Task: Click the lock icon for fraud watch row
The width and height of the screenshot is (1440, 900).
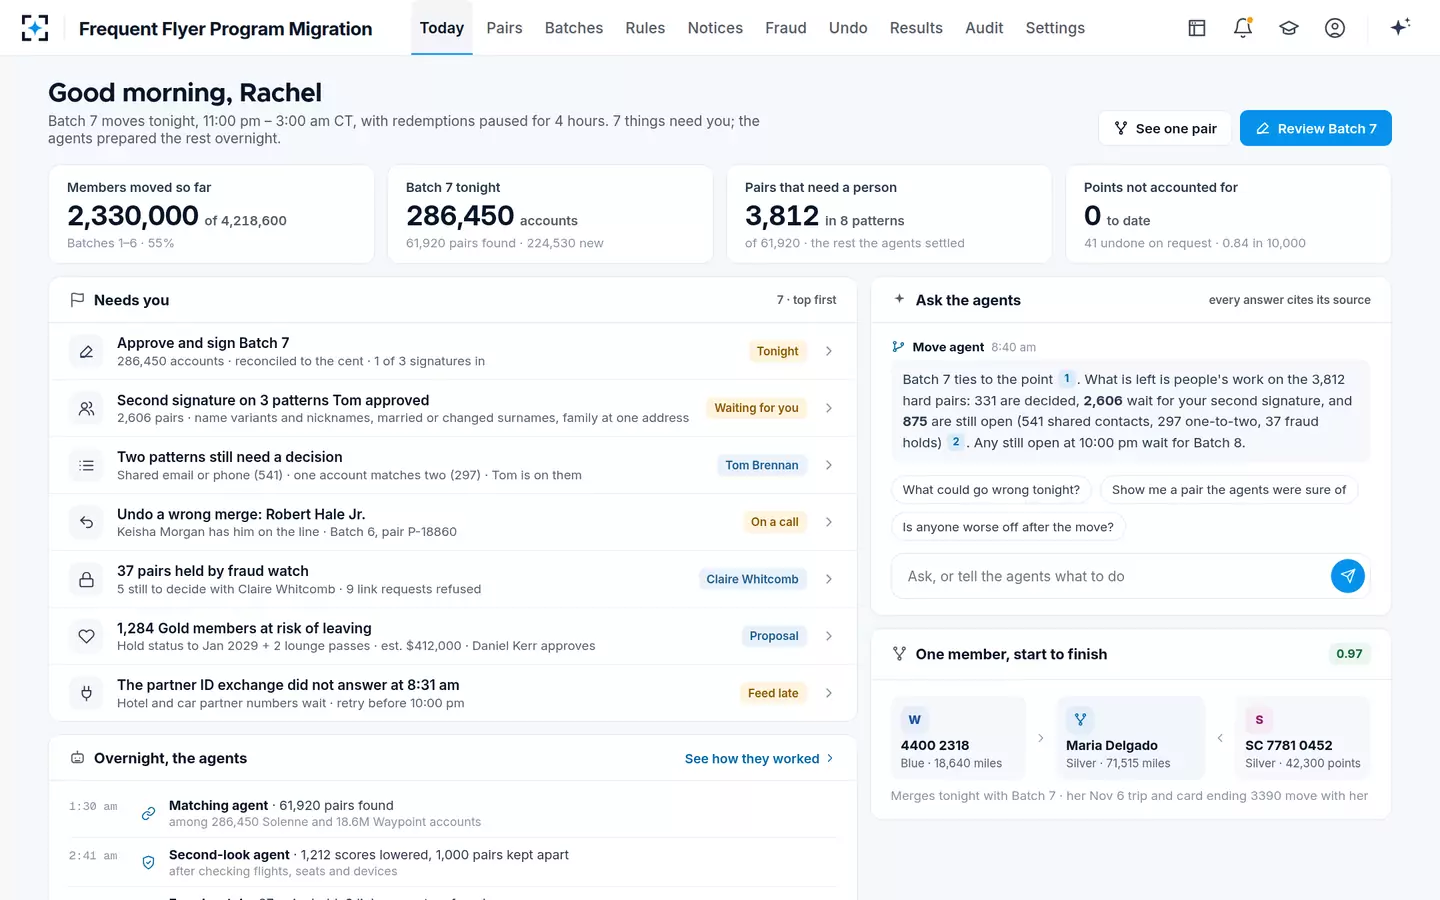Action: (87, 580)
